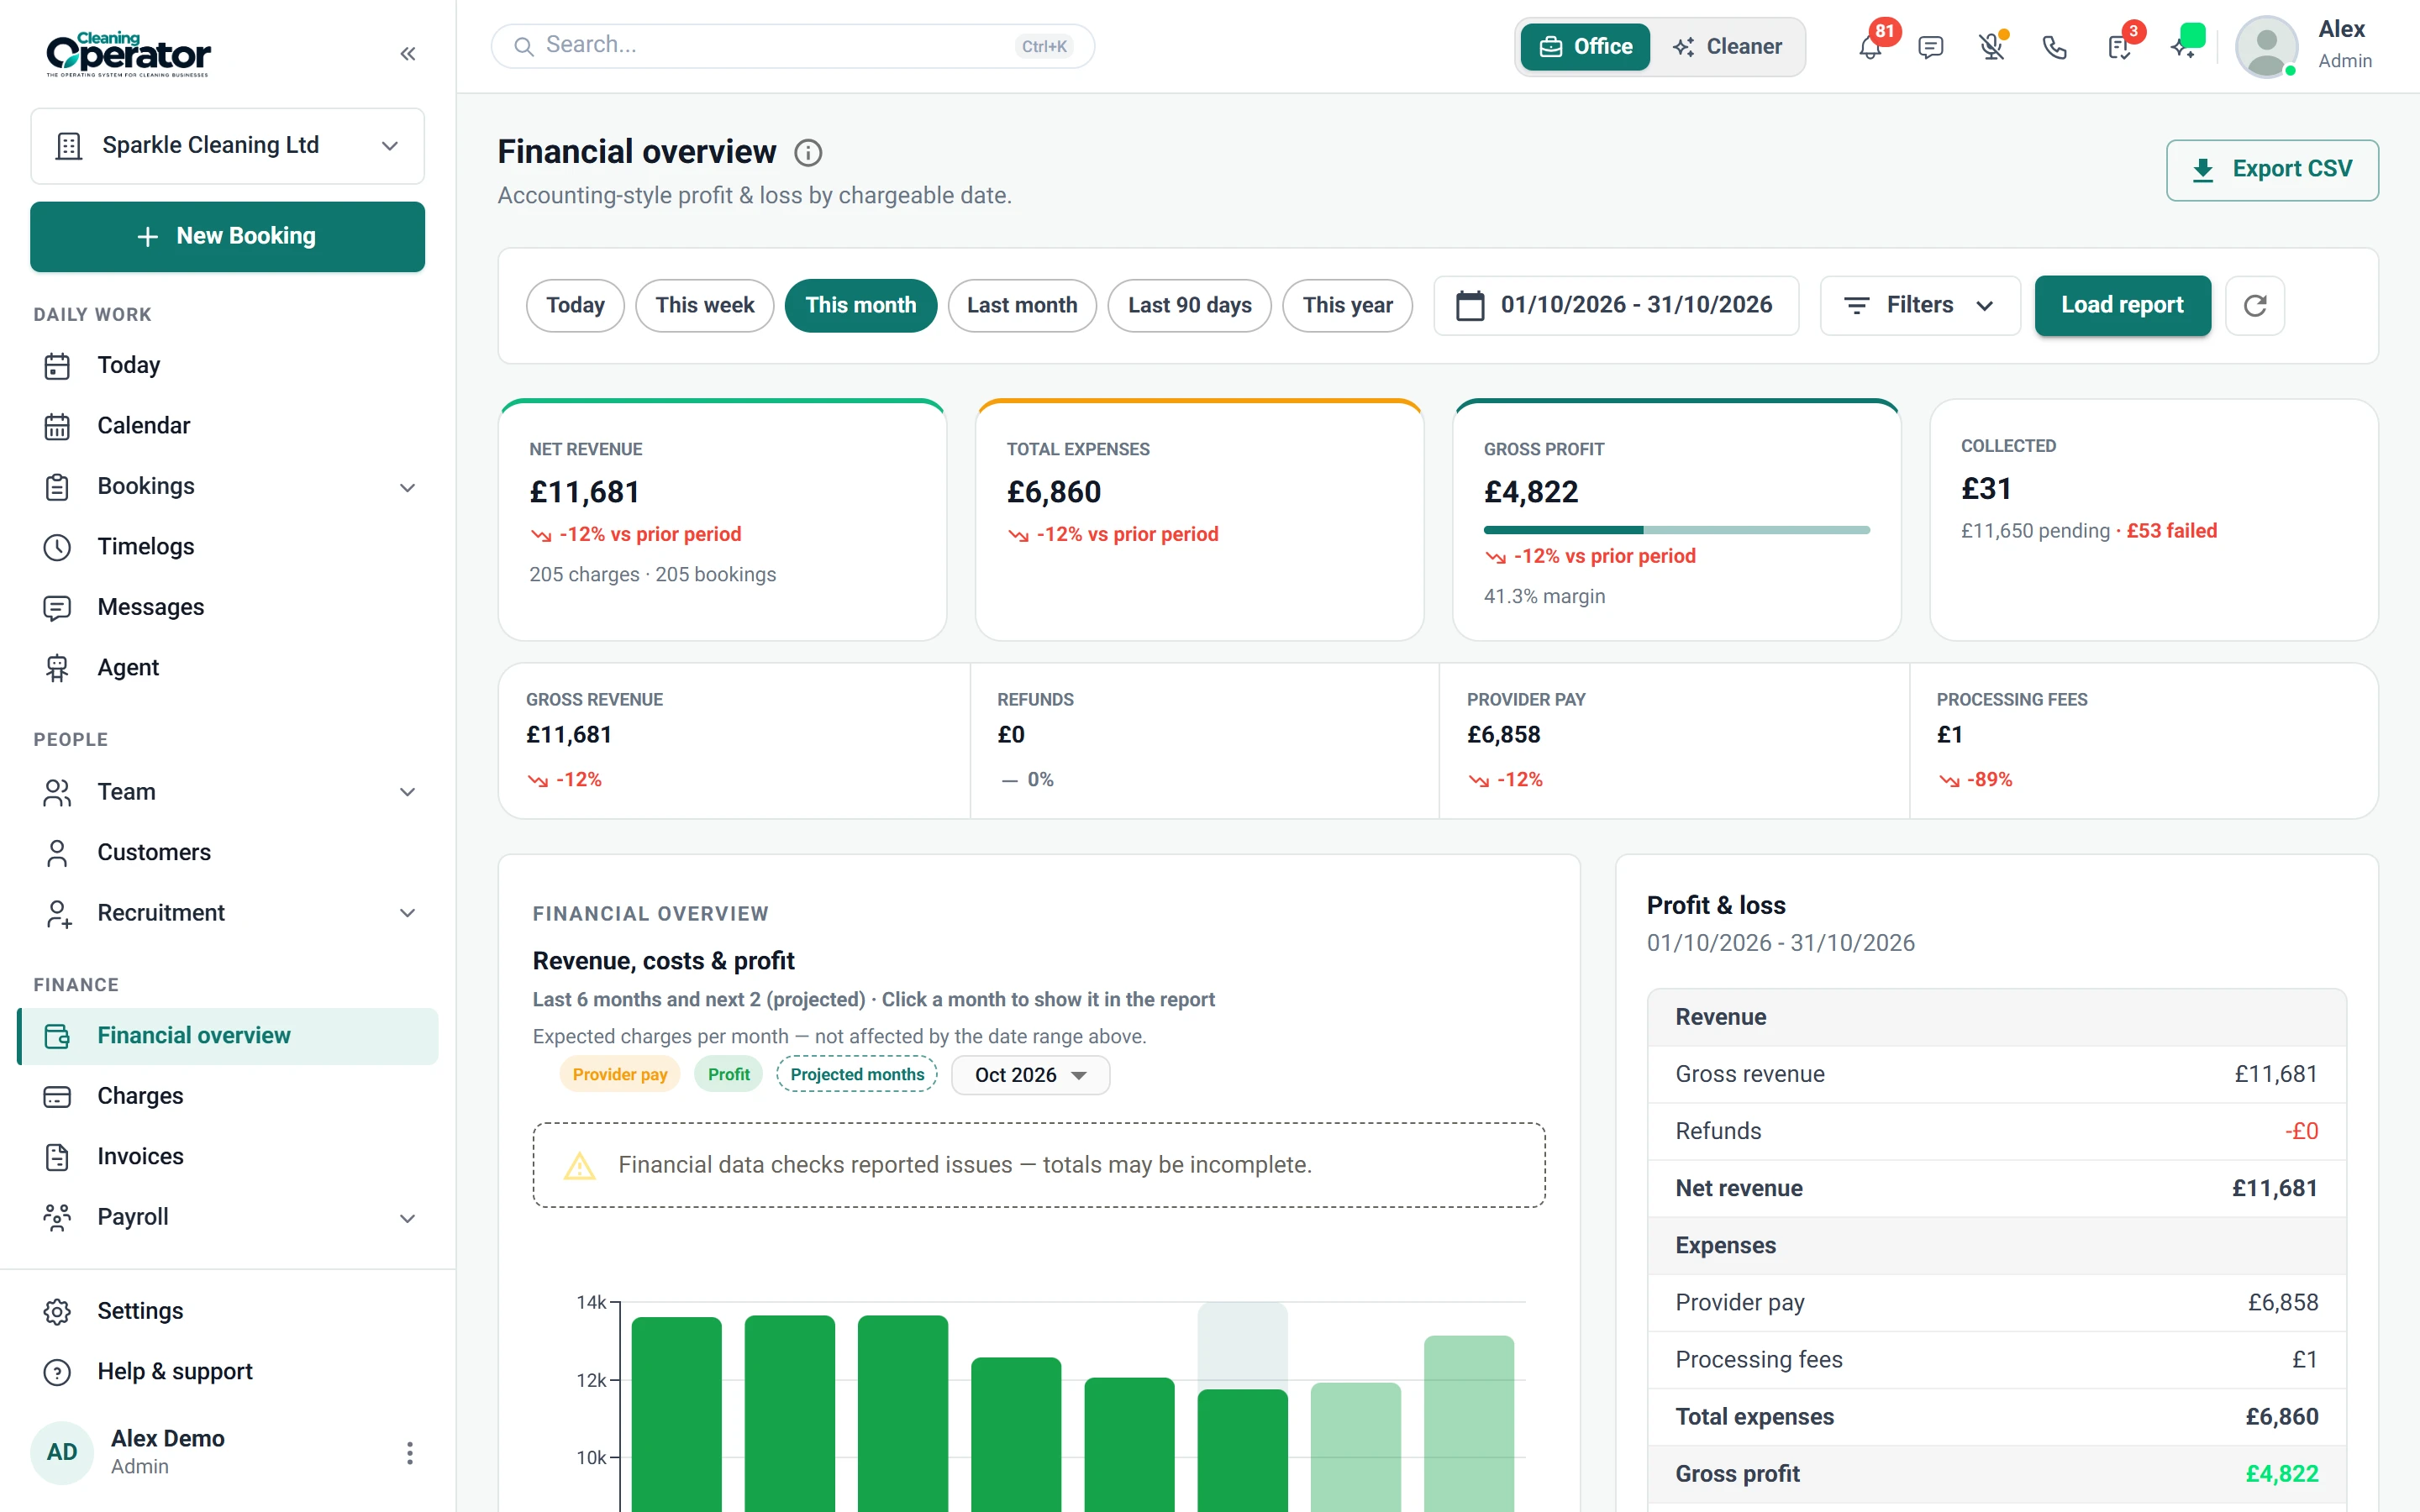Click the Alex profile avatar in header
Screen dimensions: 2420x1512
coord(2266,46)
